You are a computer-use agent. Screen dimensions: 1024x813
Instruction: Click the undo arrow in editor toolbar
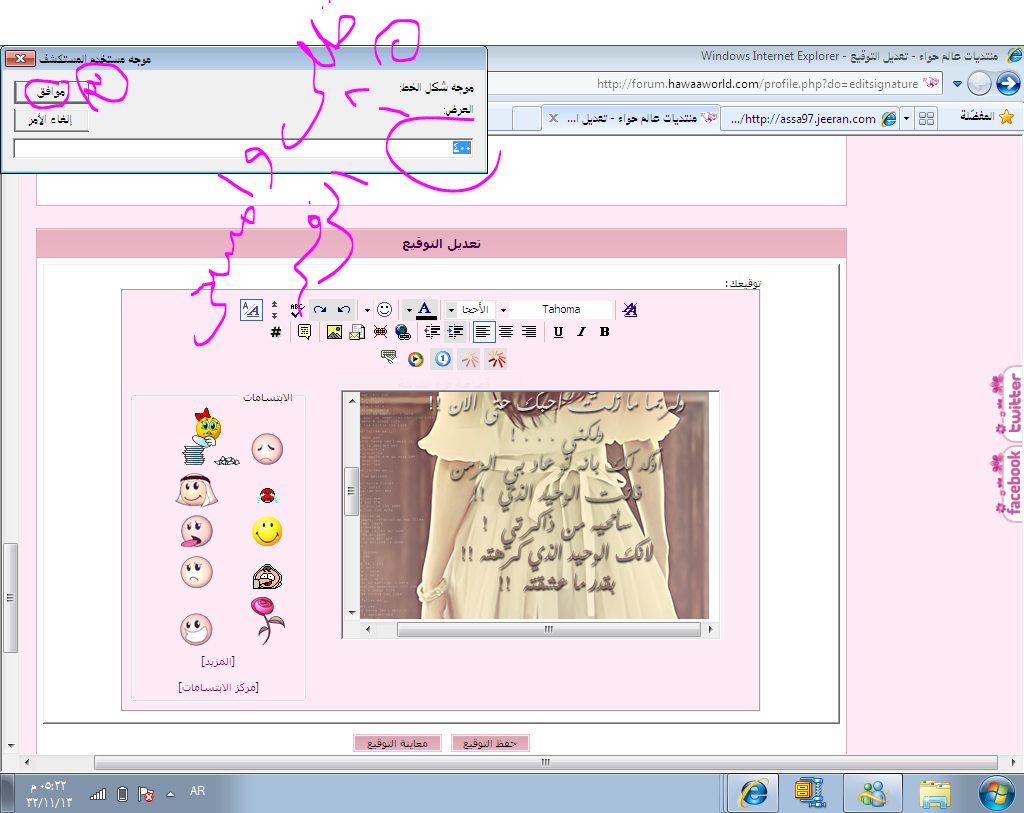pos(344,310)
